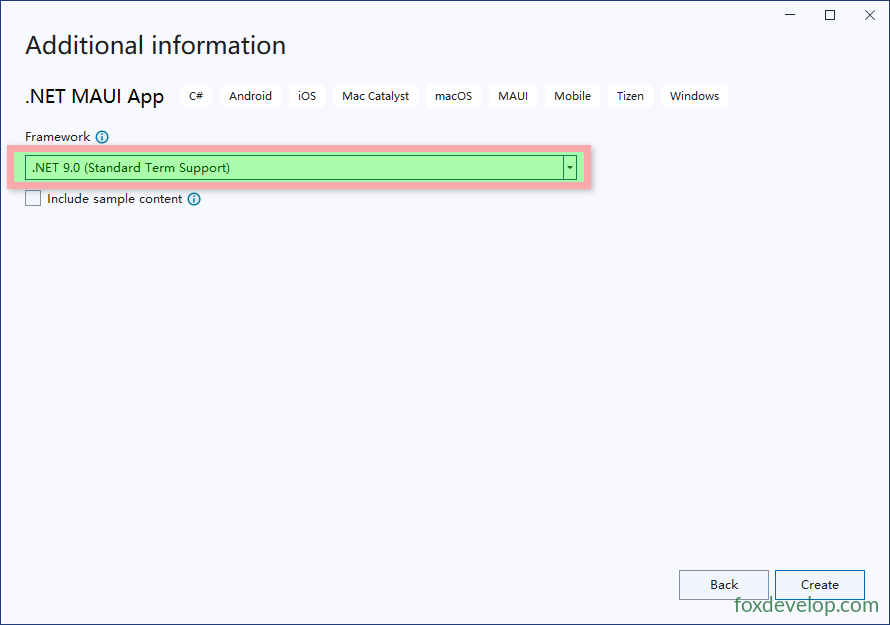Click the C# tag
890x625 pixels.
pos(196,96)
